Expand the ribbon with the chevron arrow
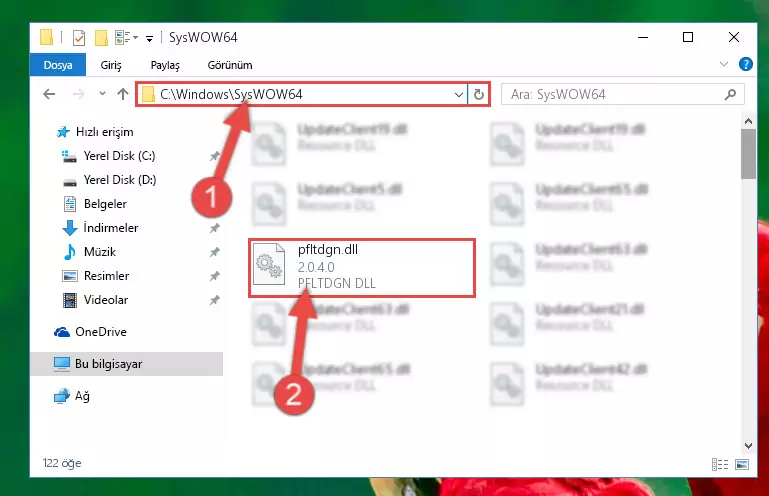The width and height of the screenshot is (769, 496). click(723, 64)
